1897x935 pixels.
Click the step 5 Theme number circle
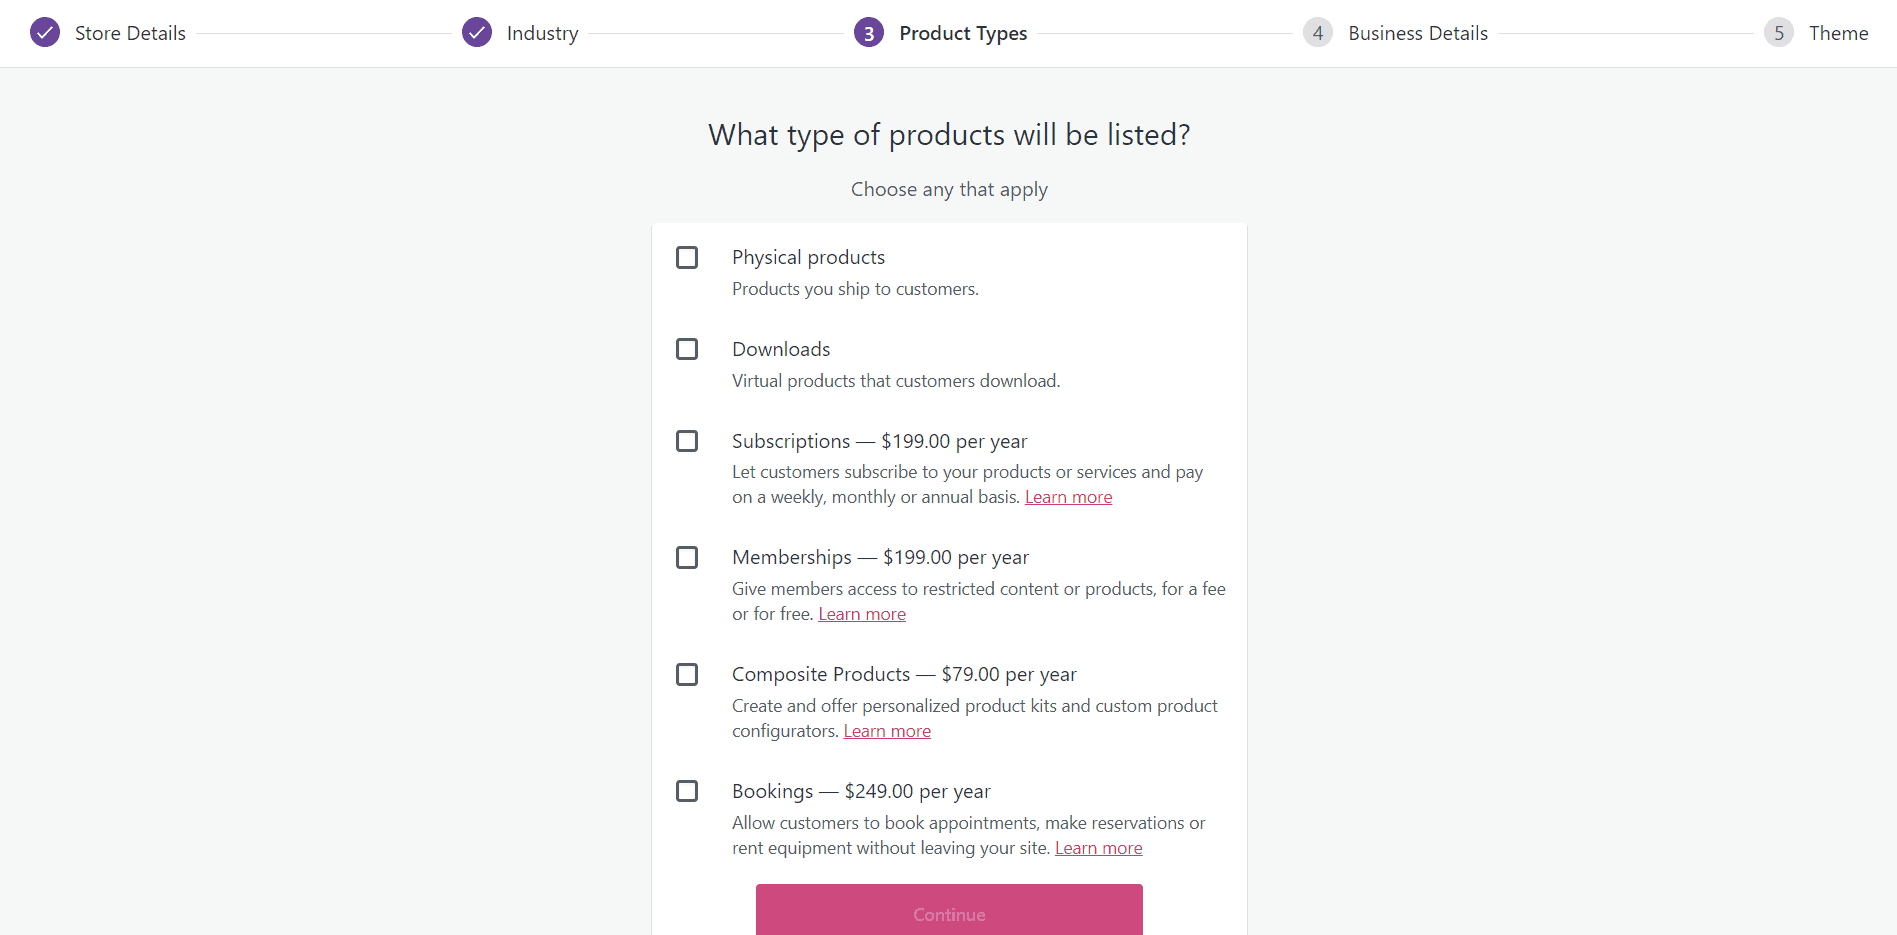coord(1779,33)
